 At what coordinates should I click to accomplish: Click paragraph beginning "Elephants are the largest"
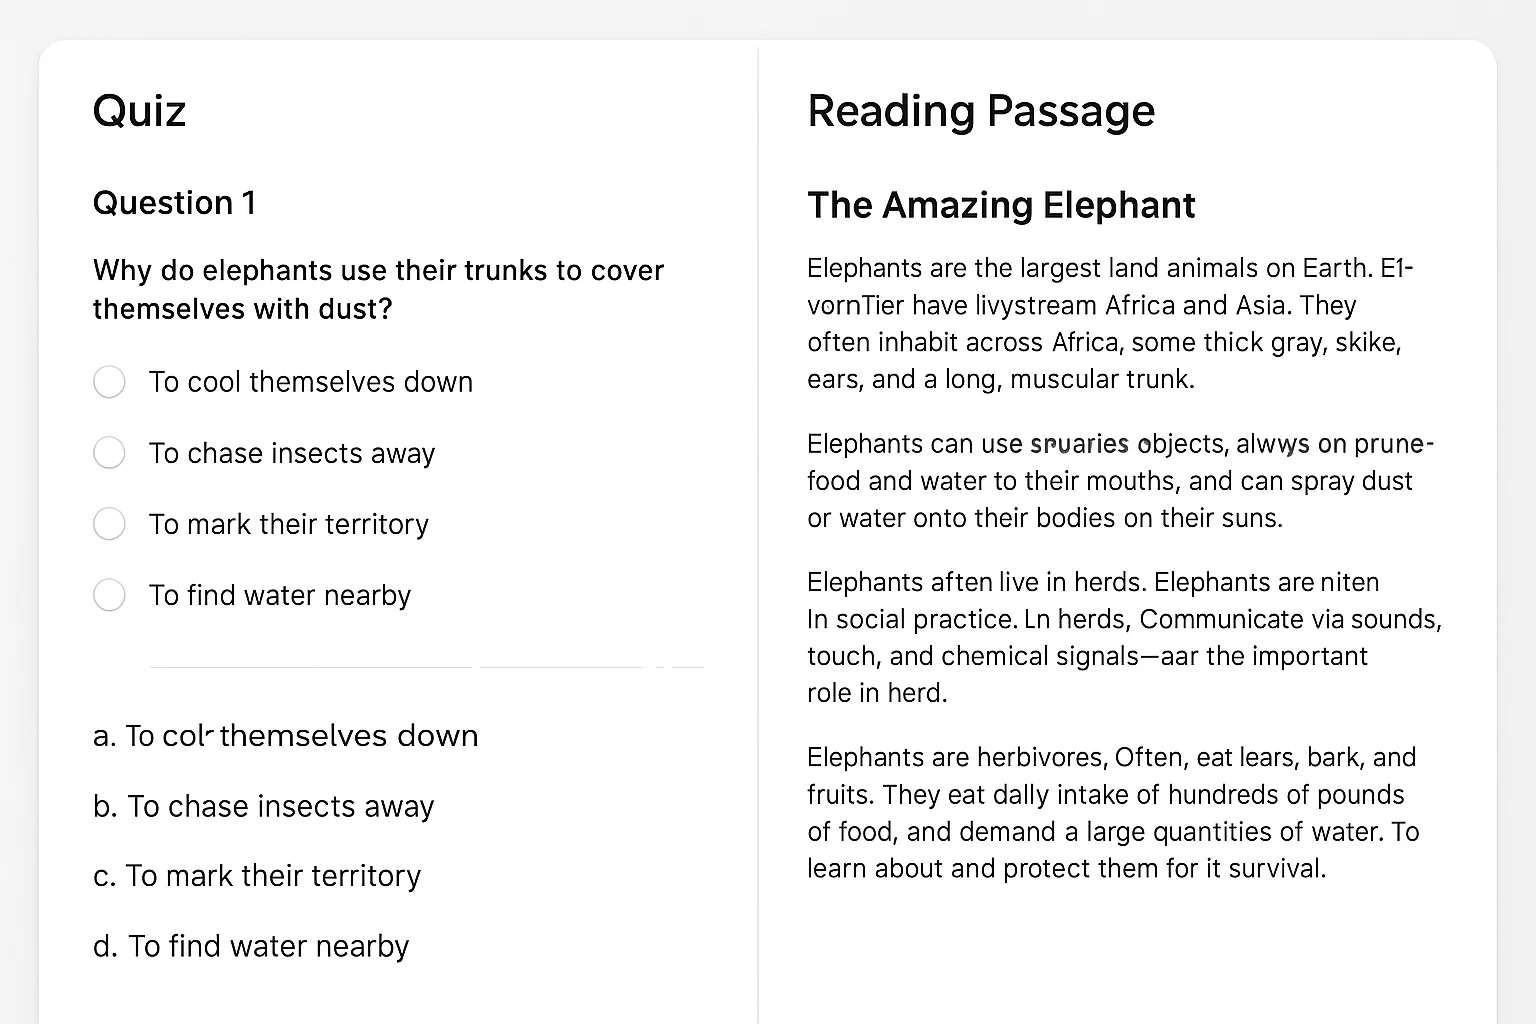click(1110, 323)
